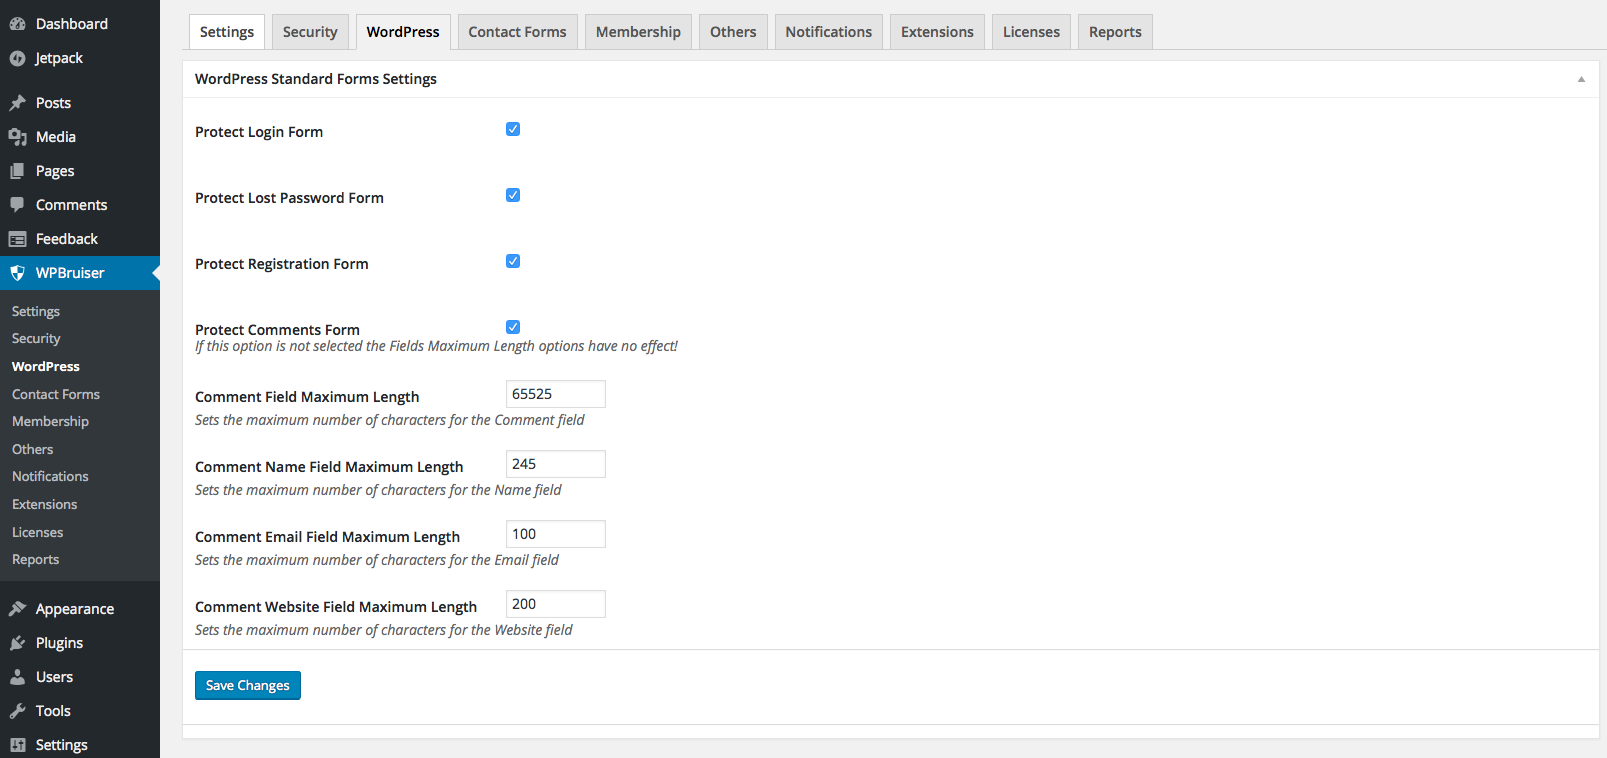This screenshot has height=758, width=1607.
Task: Uncheck Protect Login Form checkbox
Action: point(513,129)
